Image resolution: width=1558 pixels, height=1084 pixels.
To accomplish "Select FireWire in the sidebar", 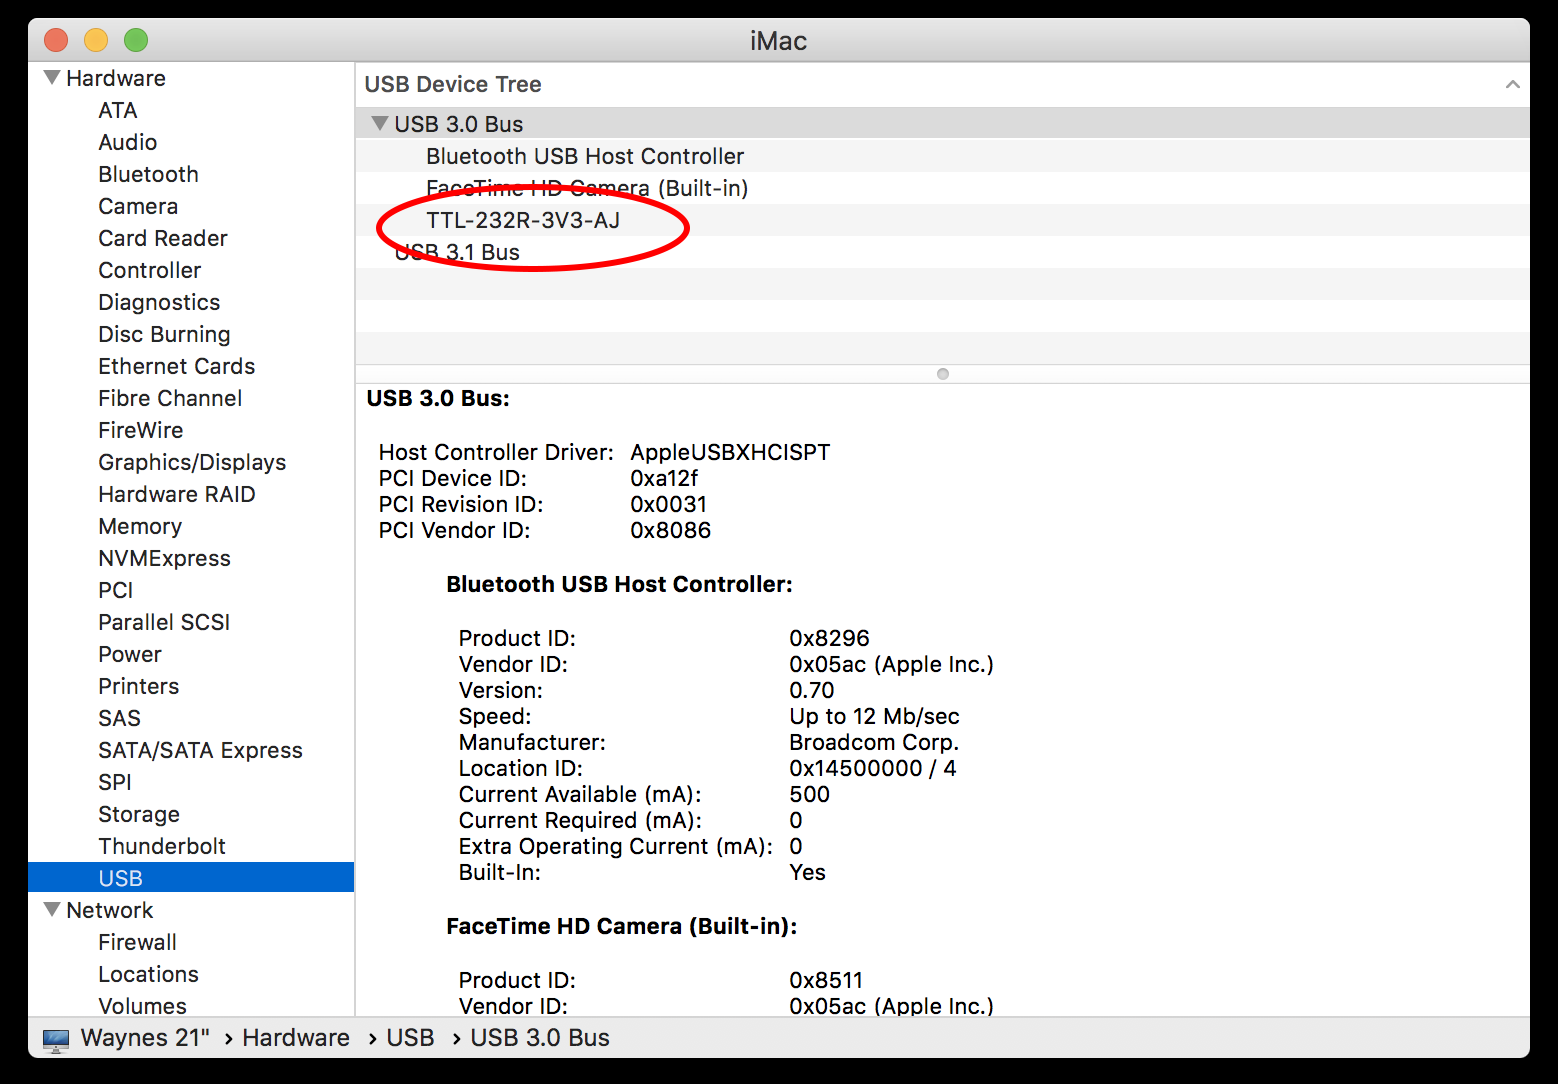I will (x=141, y=430).
